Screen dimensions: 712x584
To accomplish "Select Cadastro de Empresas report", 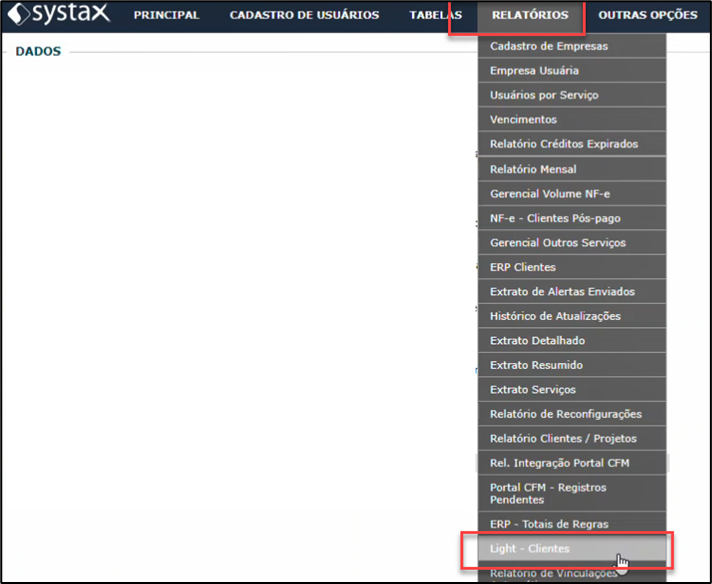I will 572,46.
